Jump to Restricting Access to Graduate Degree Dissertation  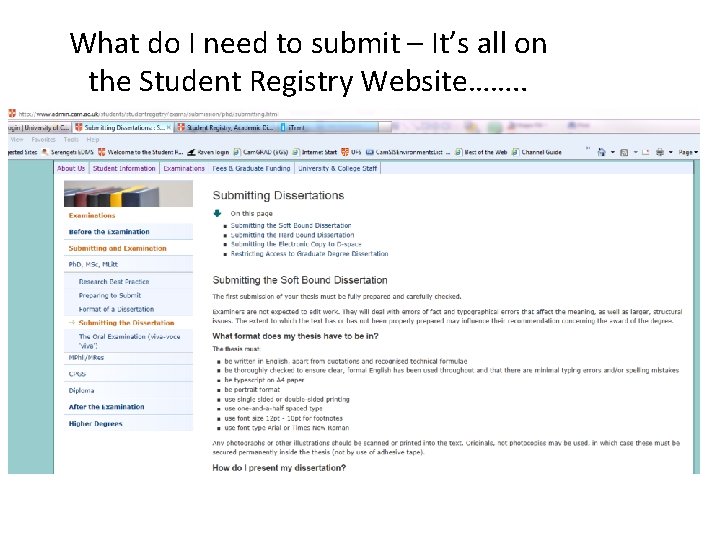(x=309, y=253)
